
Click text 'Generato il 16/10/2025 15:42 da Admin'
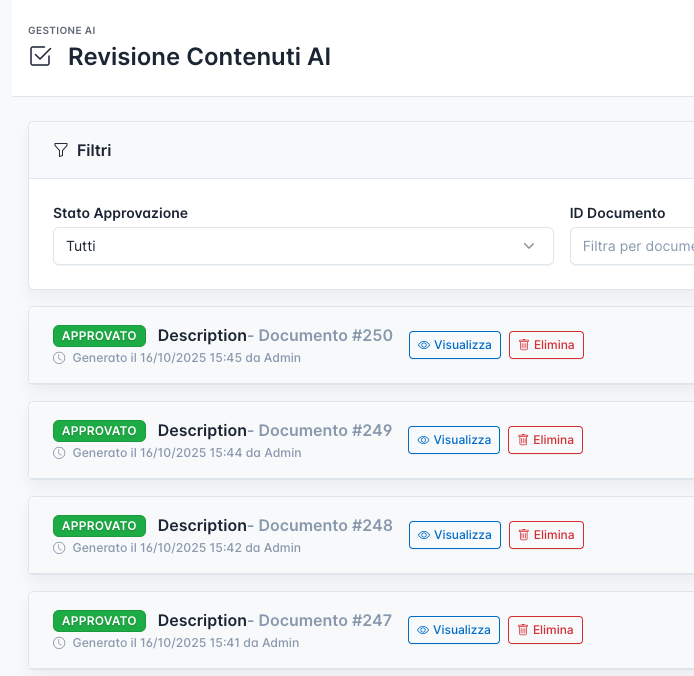tap(187, 548)
